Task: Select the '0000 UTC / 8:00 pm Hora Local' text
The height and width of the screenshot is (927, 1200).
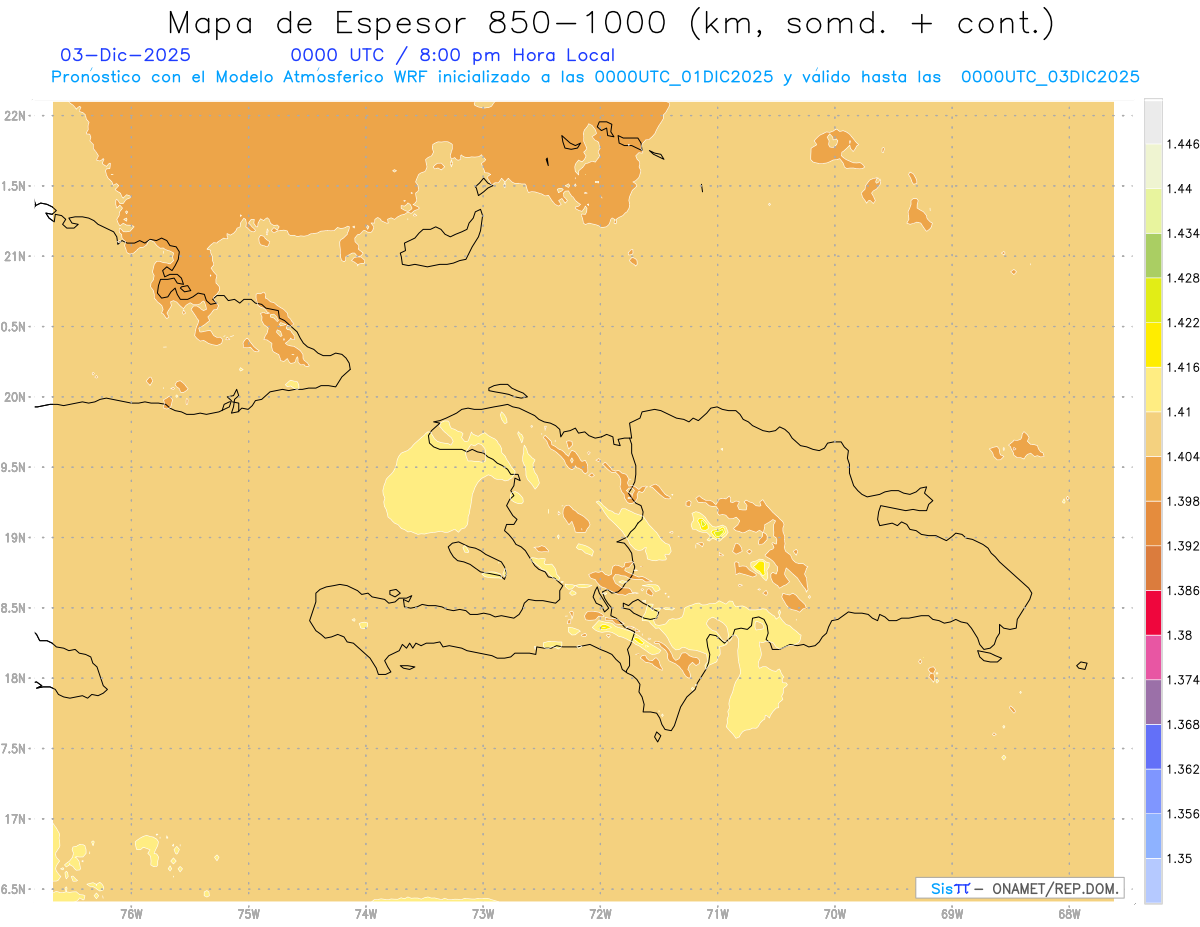Action: click(x=452, y=55)
